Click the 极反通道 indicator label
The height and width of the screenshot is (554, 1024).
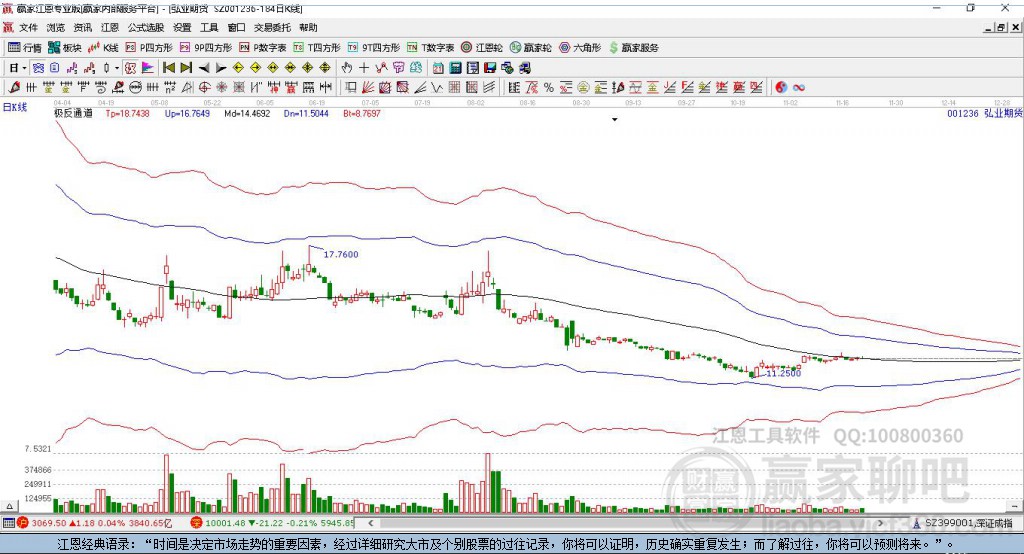pyautogui.click(x=73, y=113)
